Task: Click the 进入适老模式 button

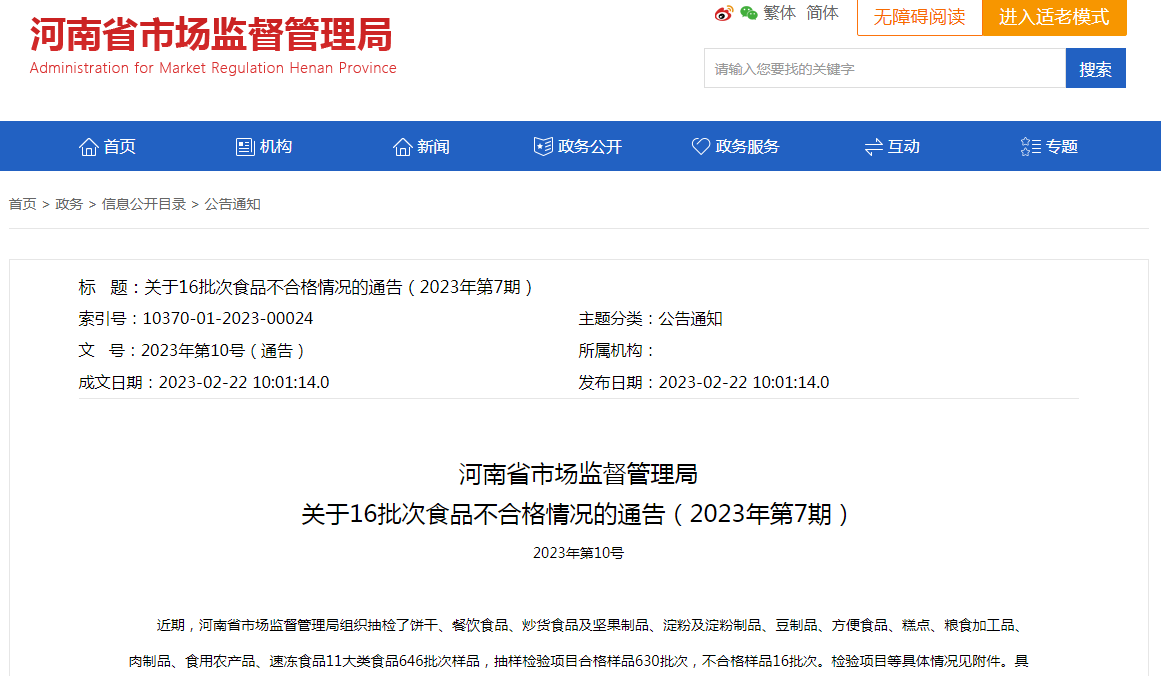Action: 1054,17
